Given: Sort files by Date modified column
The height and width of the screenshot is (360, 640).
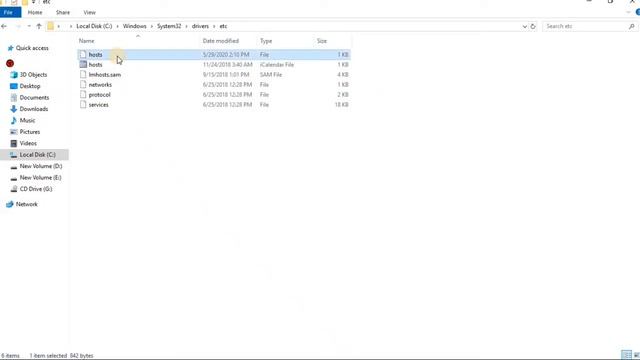Looking at the screenshot, I should point(221,41).
